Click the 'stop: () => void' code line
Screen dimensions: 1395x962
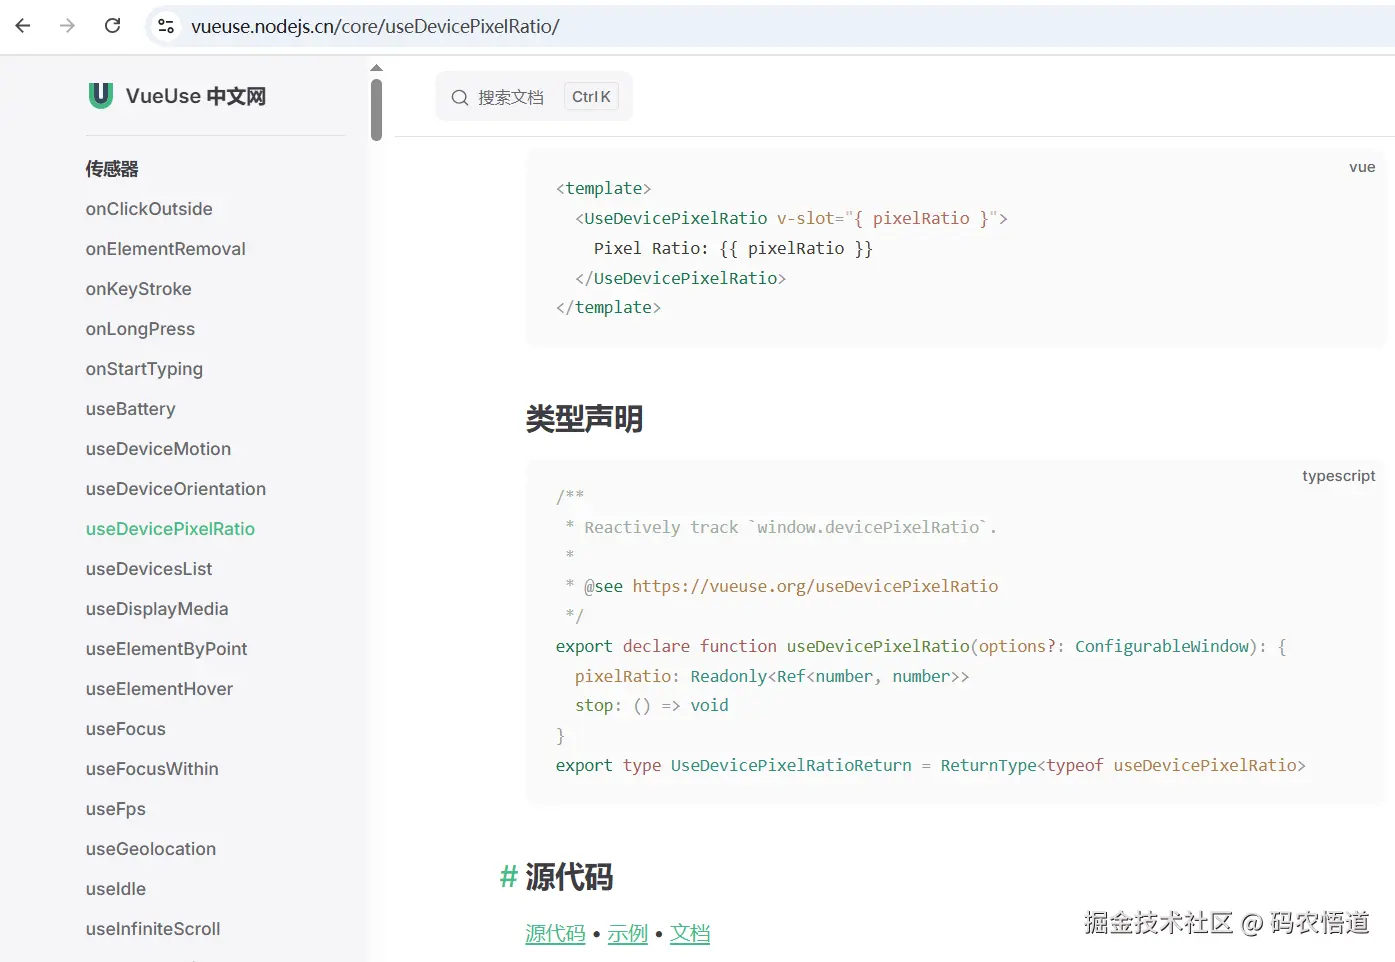point(652,705)
